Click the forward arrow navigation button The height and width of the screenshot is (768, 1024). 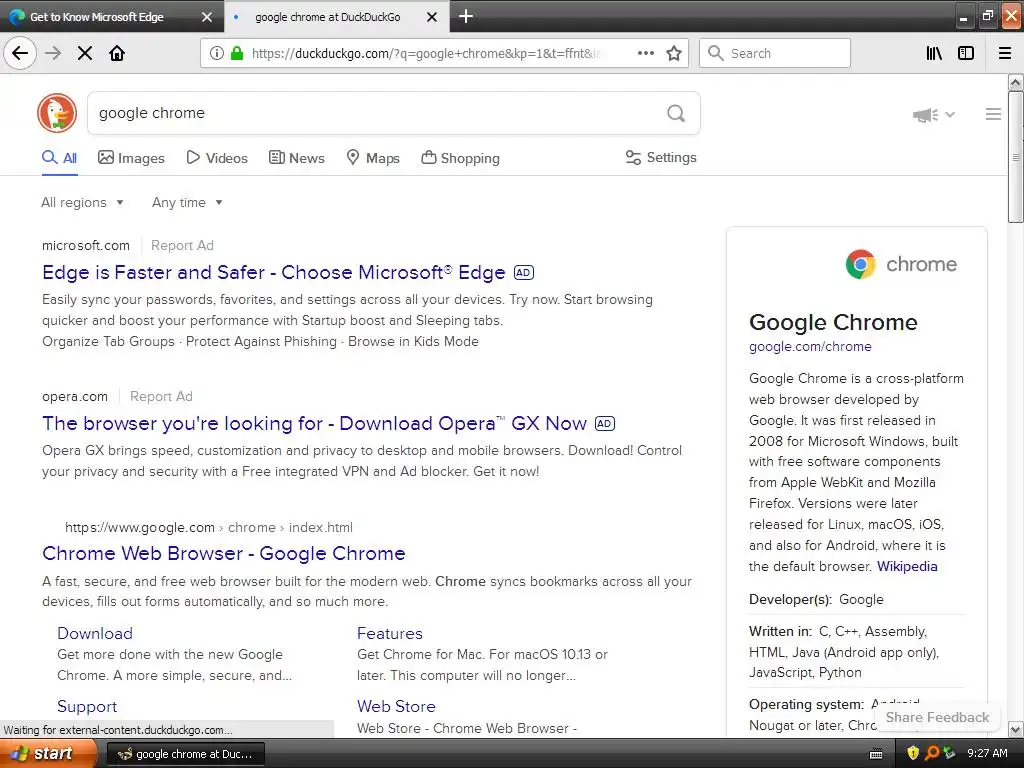pyautogui.click(x=53, y=53)
